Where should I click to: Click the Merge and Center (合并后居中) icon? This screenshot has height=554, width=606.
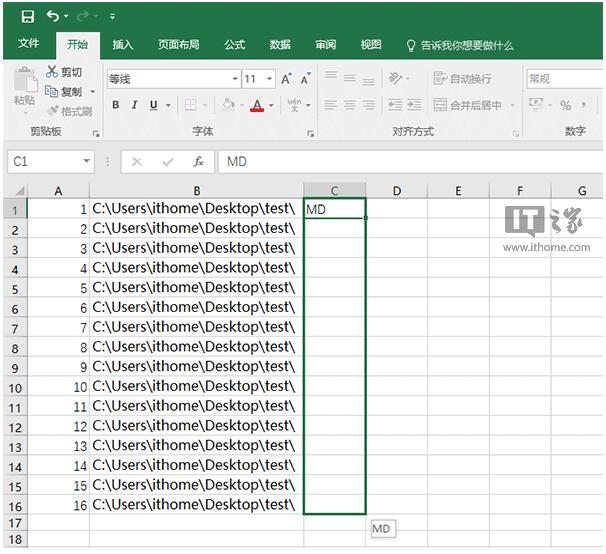(x=441, y=105)
